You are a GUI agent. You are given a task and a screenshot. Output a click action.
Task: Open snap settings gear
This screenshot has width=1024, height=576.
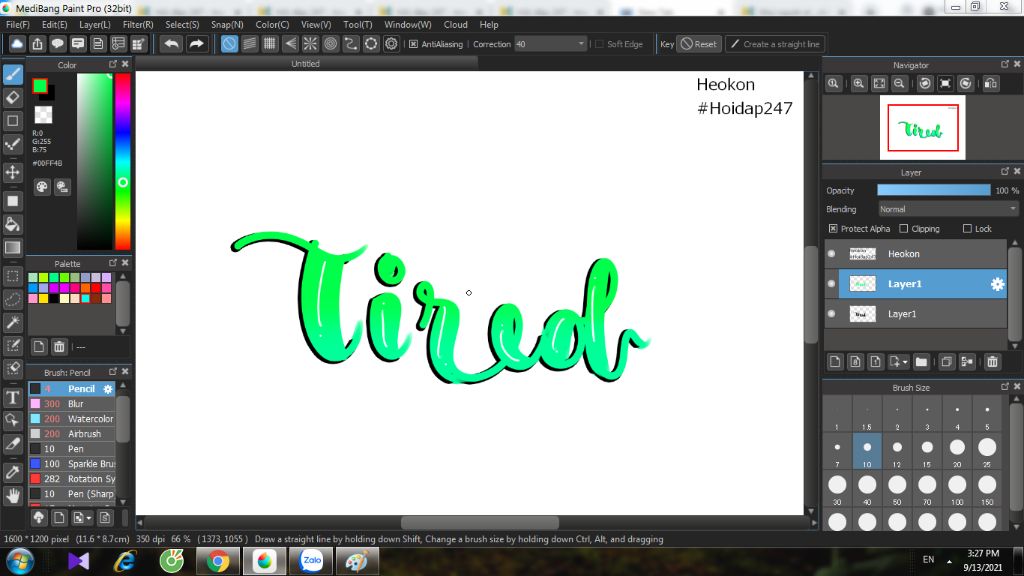(391, 44)
